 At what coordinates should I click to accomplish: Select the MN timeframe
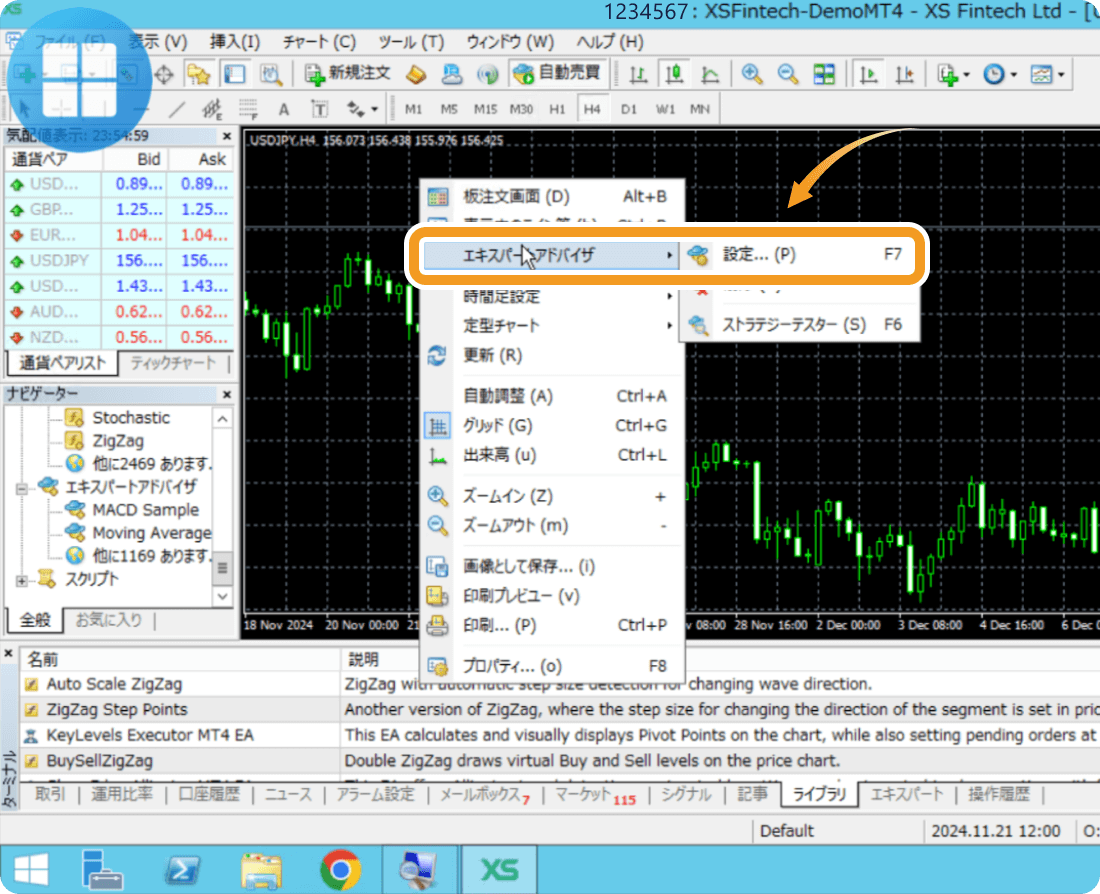(699, 109)
